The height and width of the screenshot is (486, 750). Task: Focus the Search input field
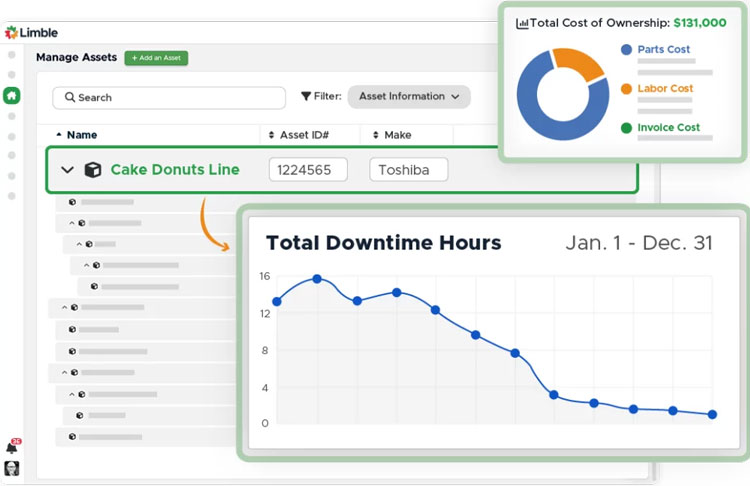pyautogui.click(x=169, y=98)
